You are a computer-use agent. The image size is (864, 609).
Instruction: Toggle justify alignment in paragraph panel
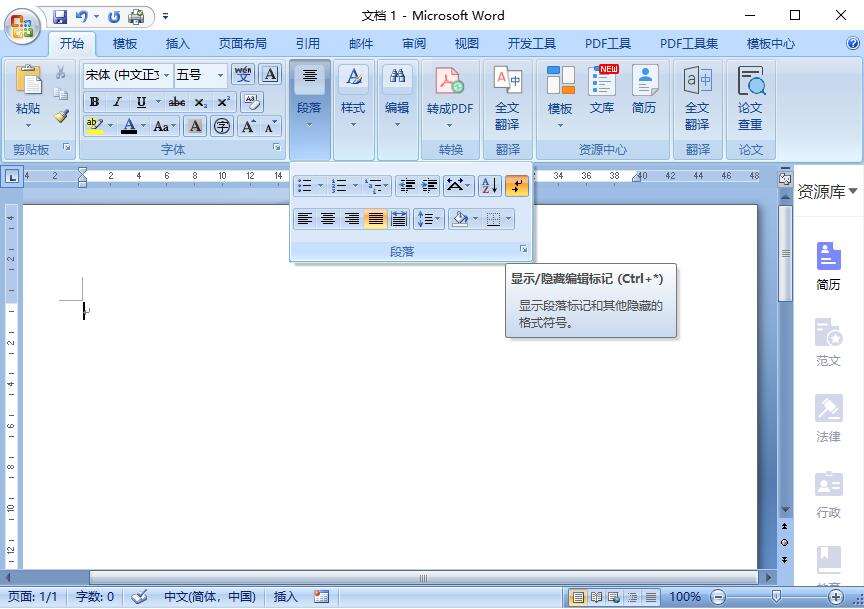click(x=375, y=219)
